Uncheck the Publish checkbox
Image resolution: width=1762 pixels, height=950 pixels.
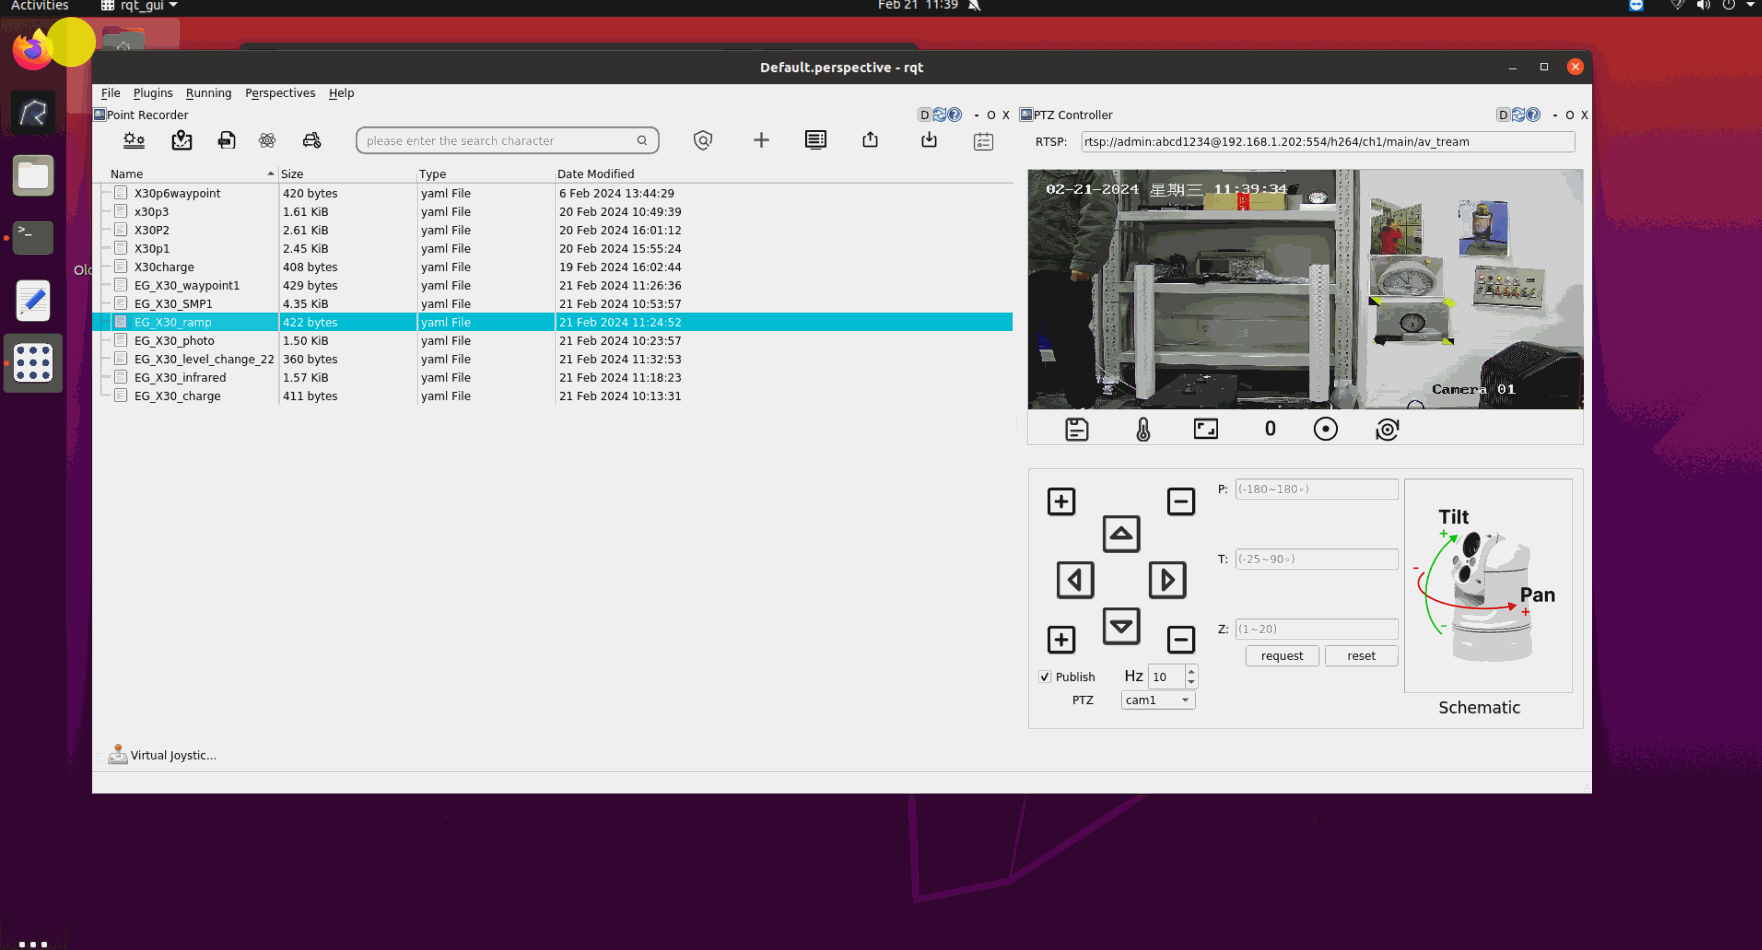tap(1045, 677)
